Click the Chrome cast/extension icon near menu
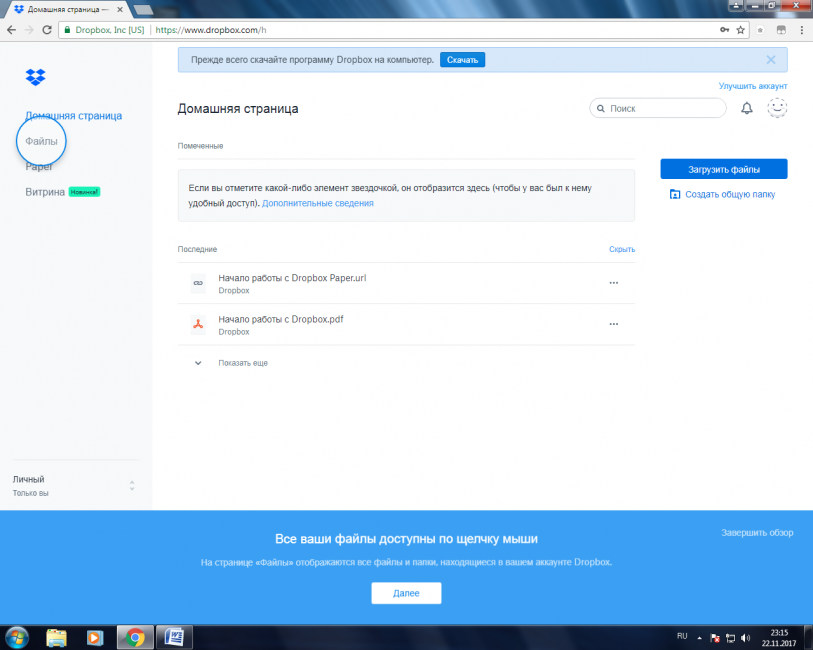Screen dimensions: 813x650 click(x=781, y=30)
